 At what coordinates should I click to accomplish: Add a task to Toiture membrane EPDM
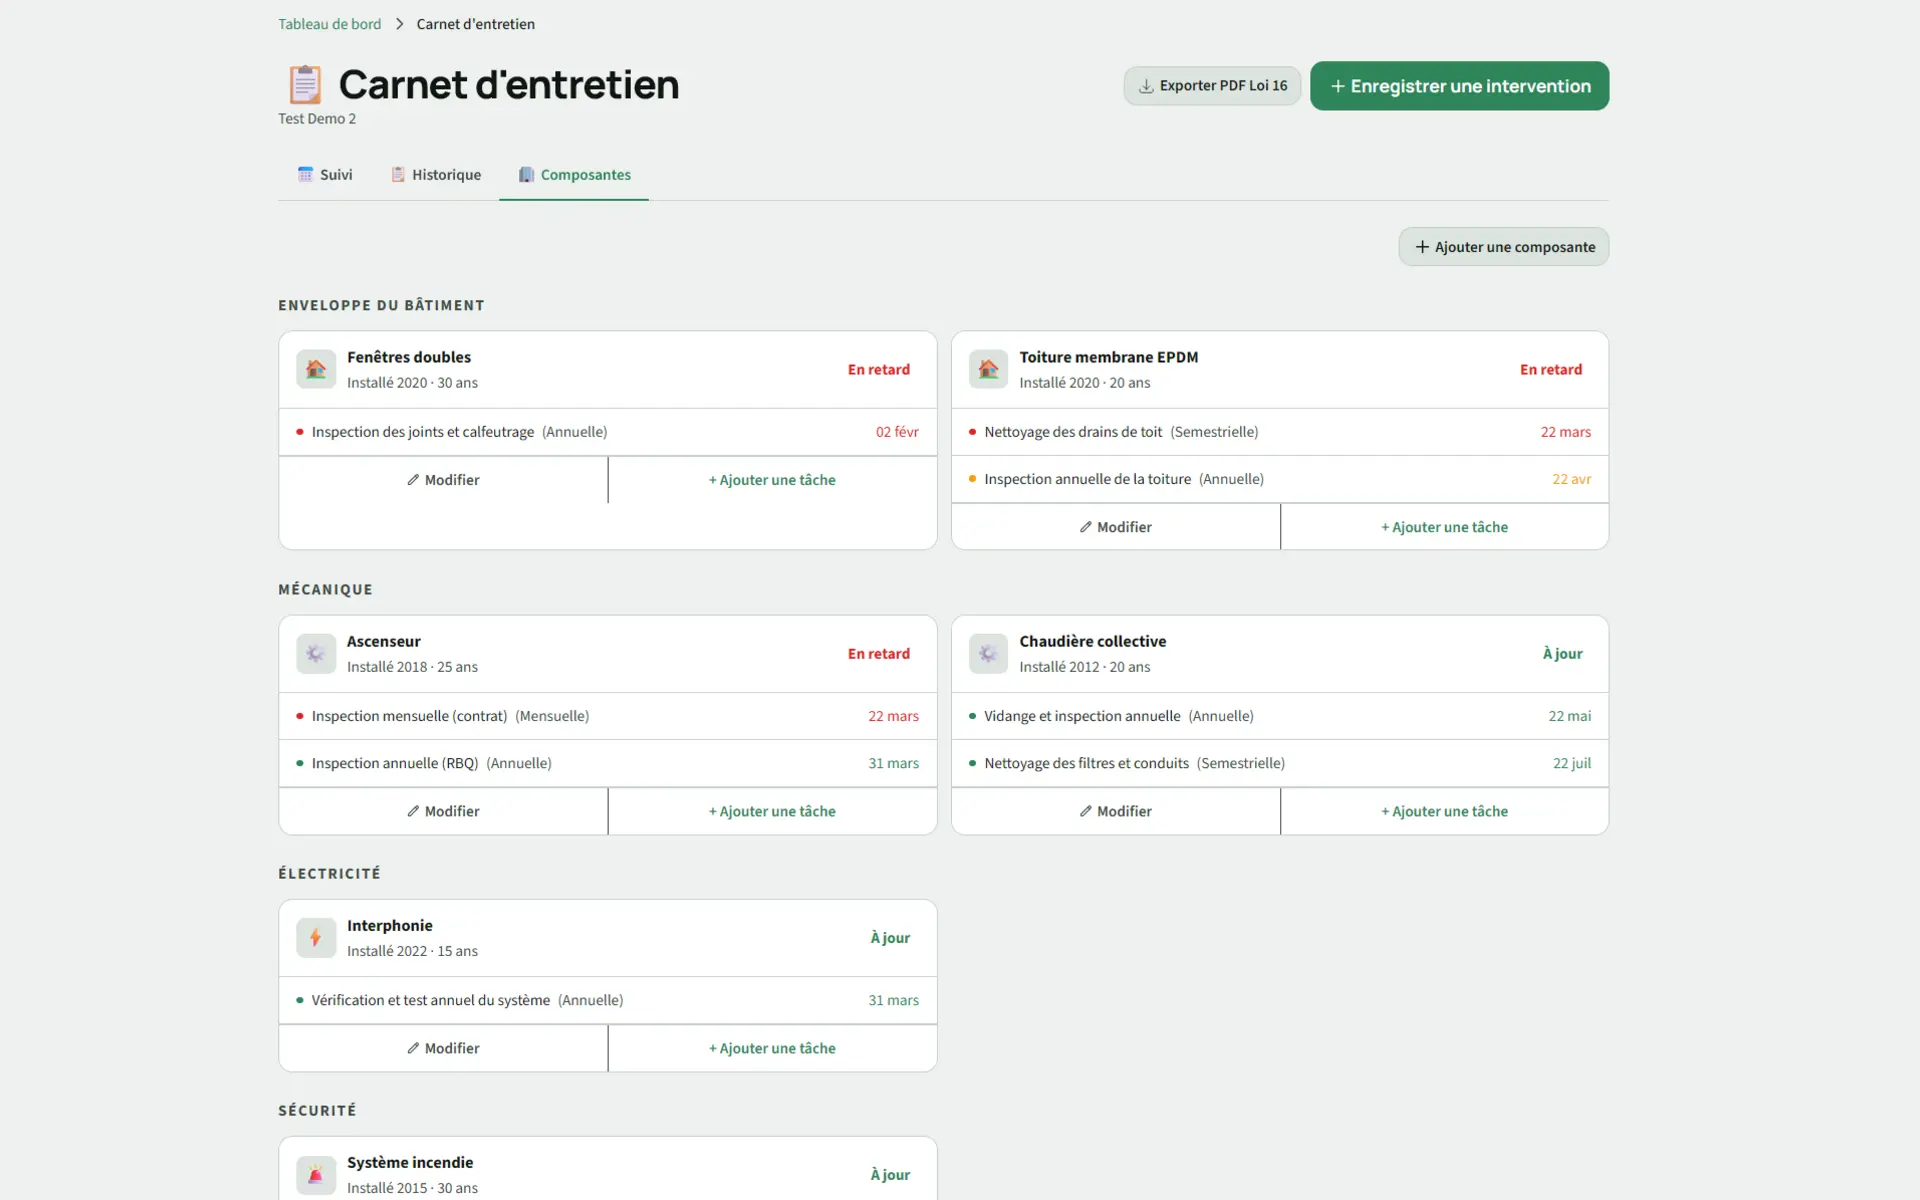[x=1443, y=526]
